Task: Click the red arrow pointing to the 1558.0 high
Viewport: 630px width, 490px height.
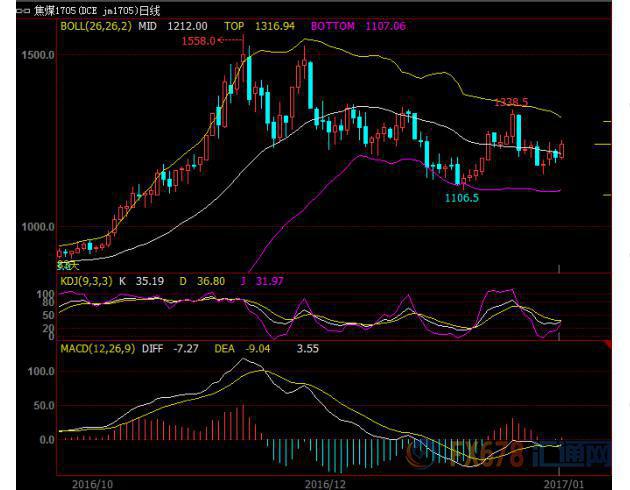Action: point(231,40)
